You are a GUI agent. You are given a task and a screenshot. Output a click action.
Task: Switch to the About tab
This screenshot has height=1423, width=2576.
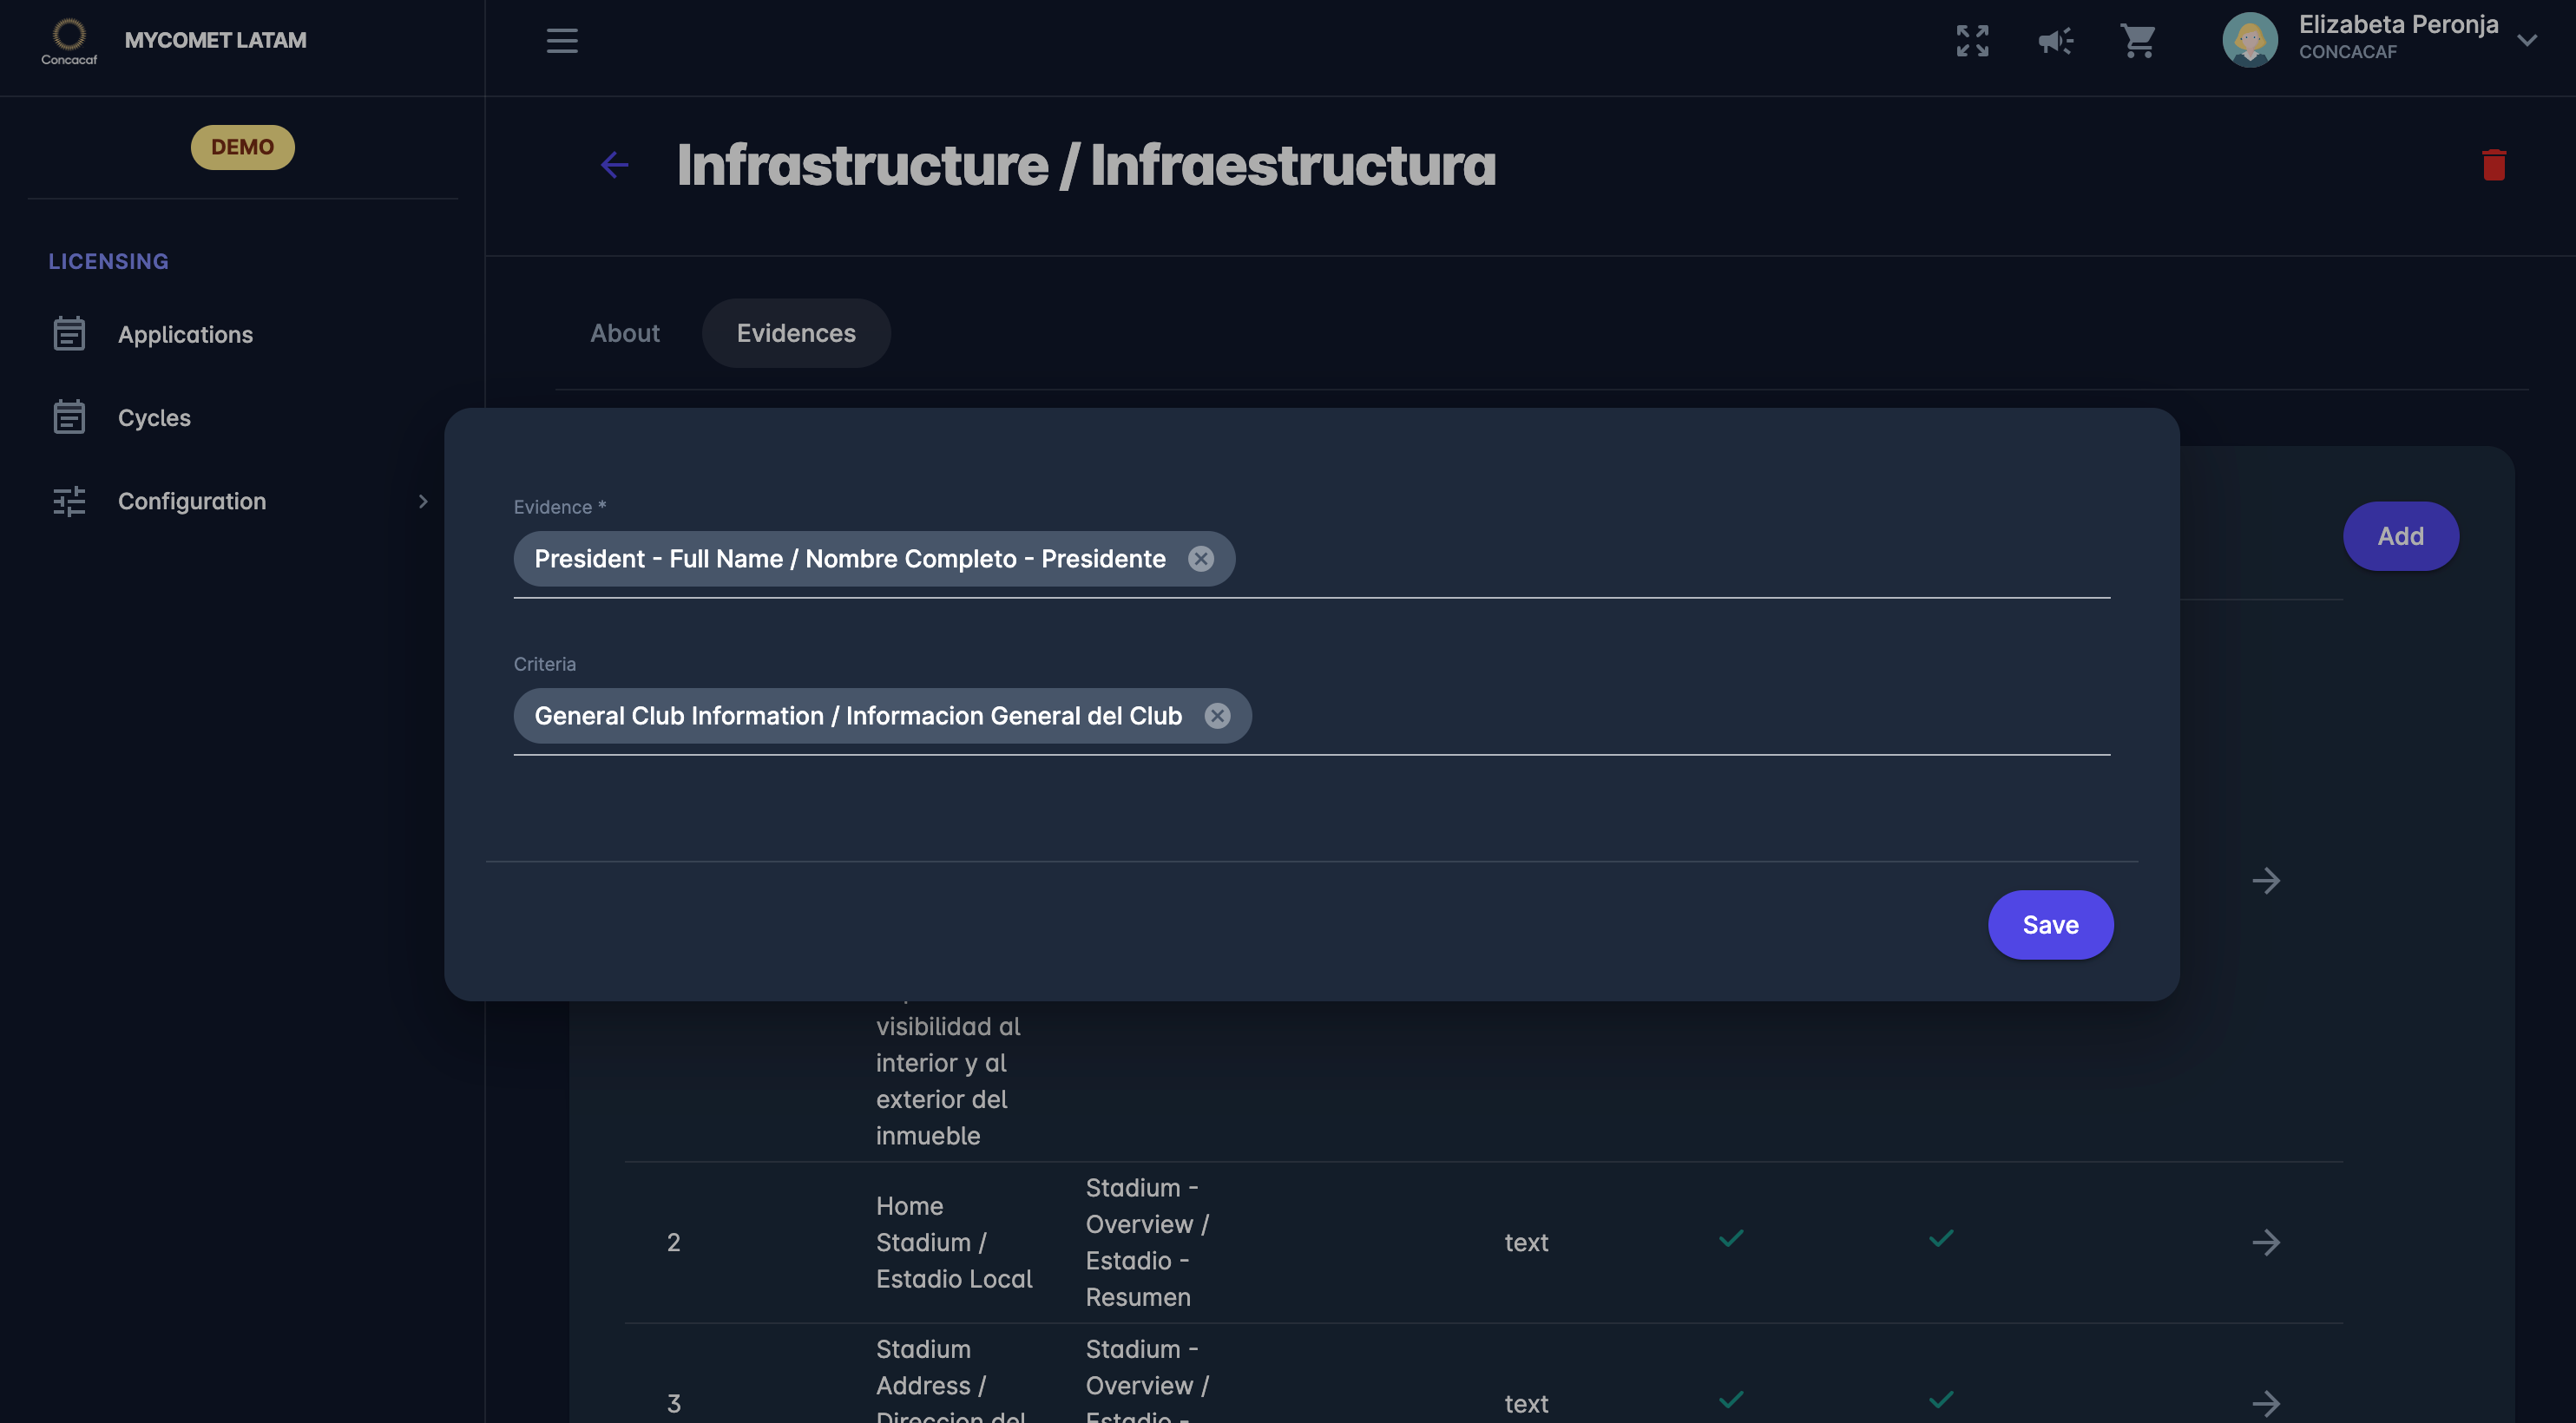[624, 333]
